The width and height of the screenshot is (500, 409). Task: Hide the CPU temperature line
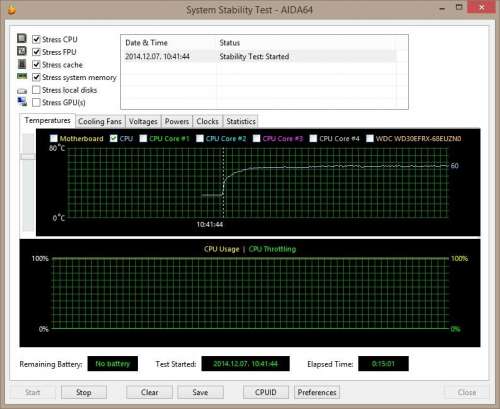pyautogui.click(x=114, y=138)
